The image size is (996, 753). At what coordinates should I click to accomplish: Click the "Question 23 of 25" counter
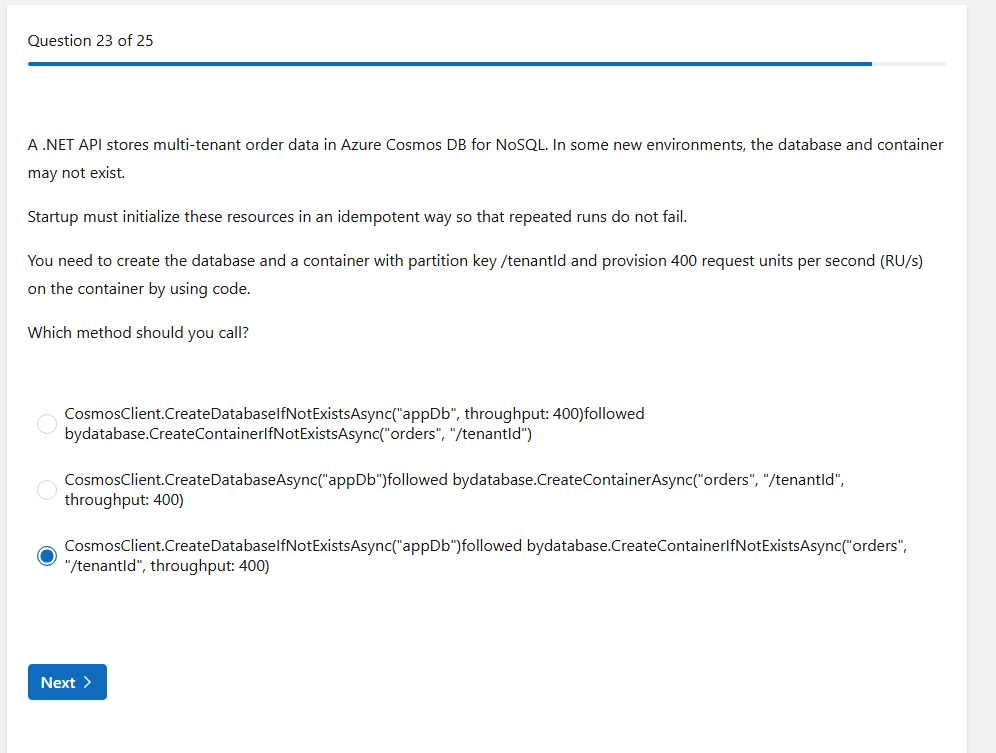coord(91,41)
